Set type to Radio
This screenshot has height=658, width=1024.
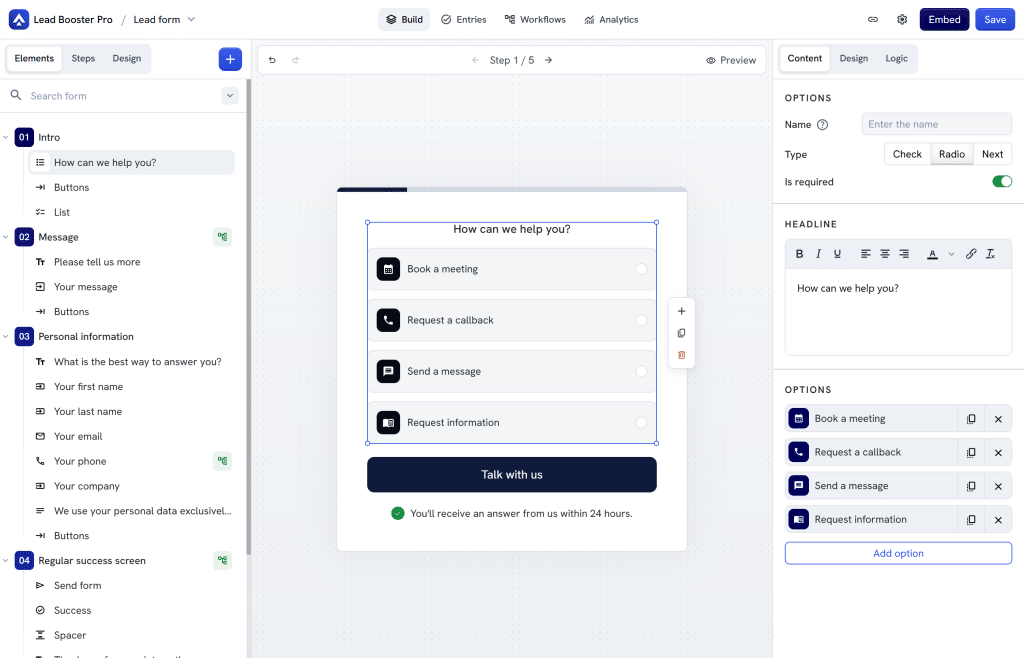click(952, 154)
